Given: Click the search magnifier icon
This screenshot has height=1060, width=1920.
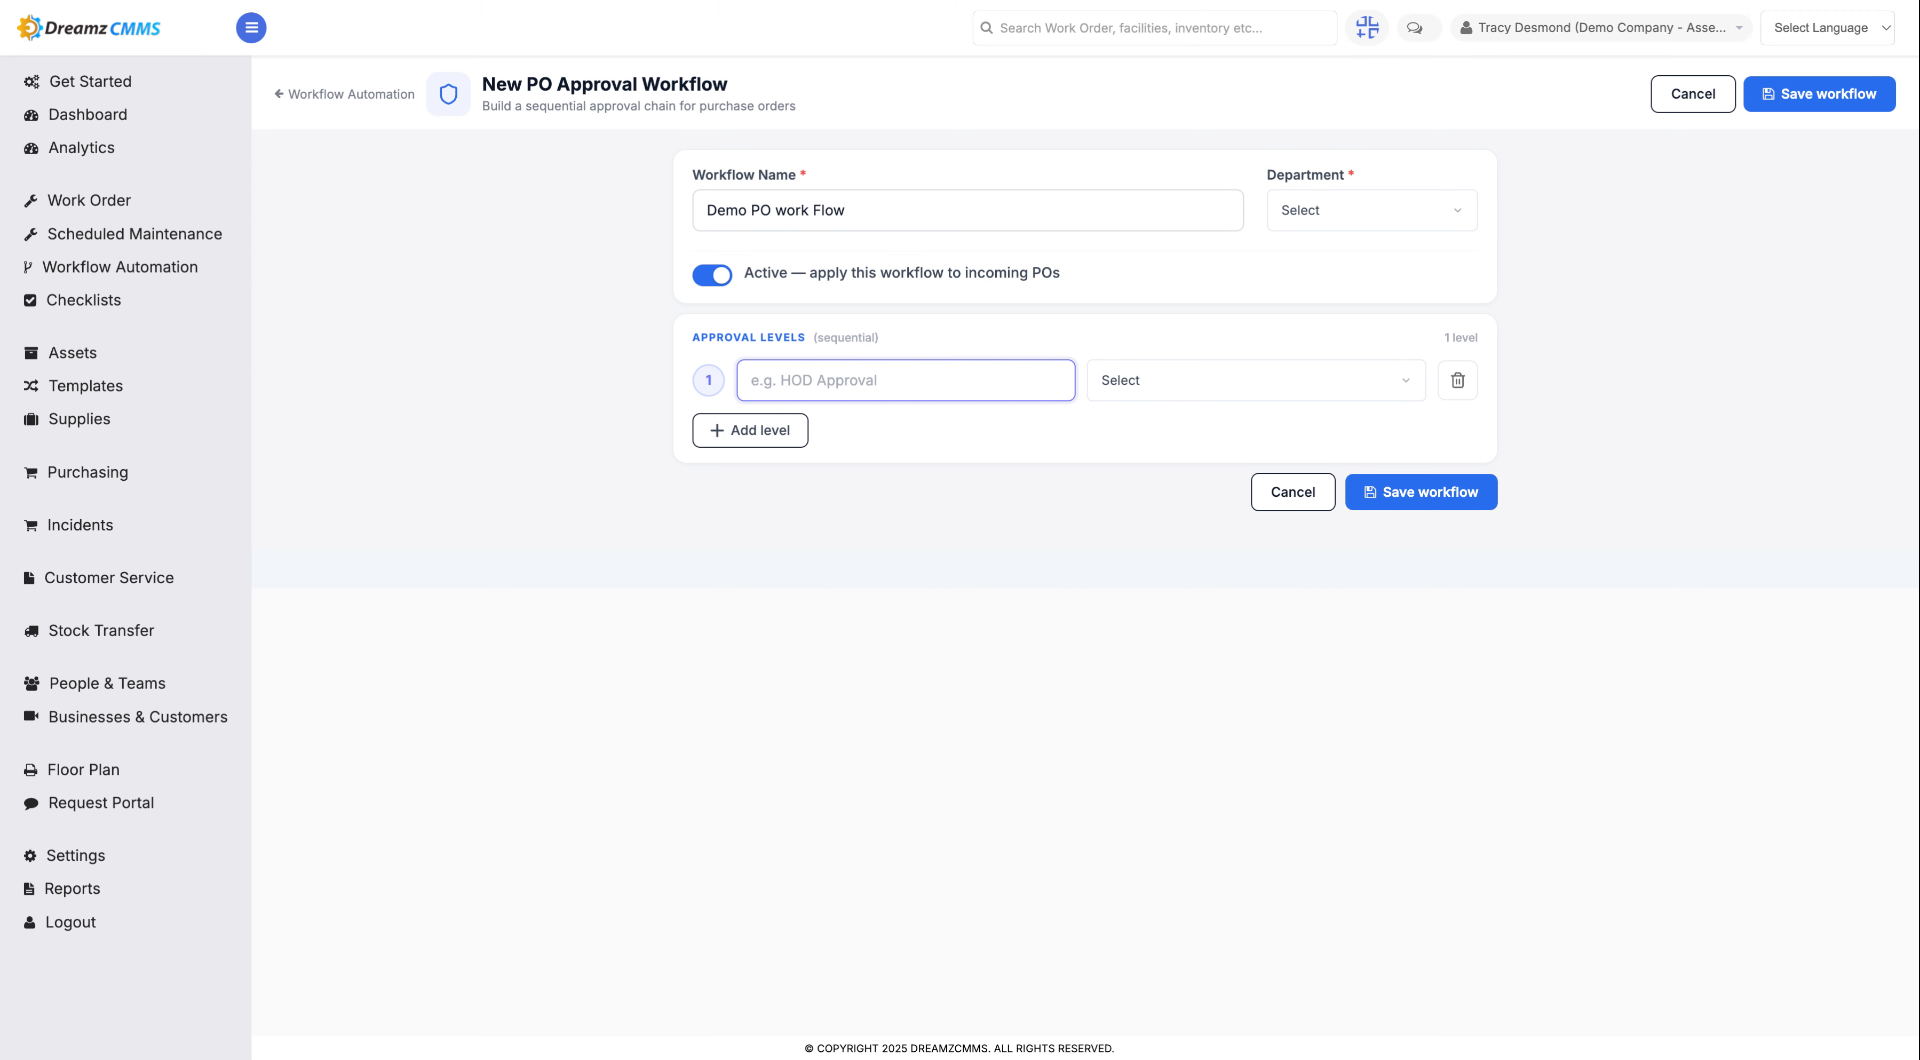Looking at the screenshot, I should pyautogui.click(x=986, y=28).
